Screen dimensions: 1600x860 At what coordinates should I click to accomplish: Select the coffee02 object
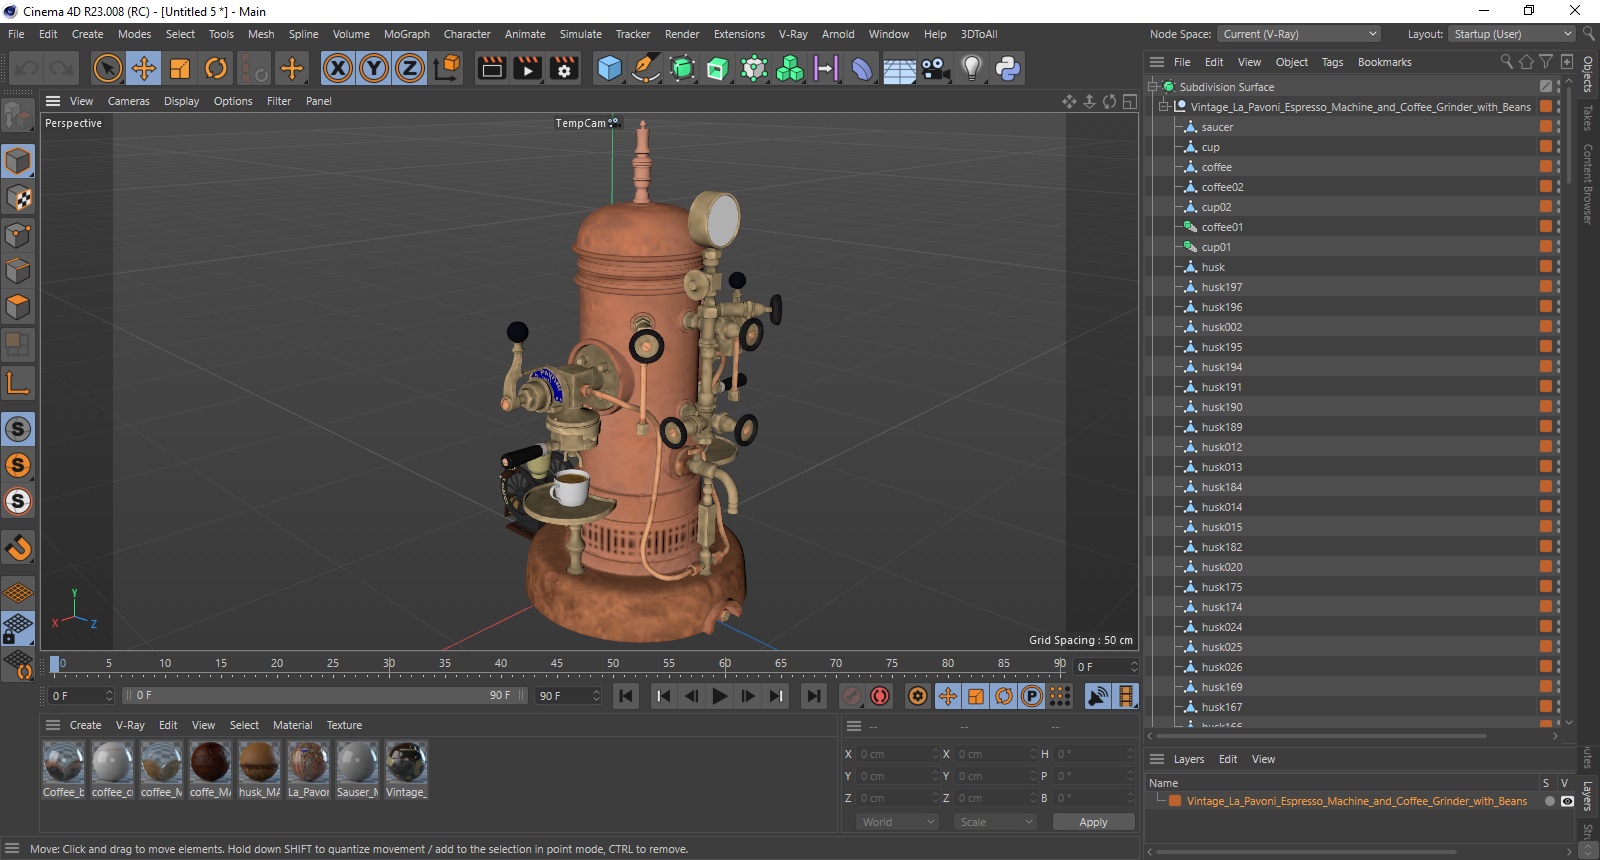pos(1222,187)
